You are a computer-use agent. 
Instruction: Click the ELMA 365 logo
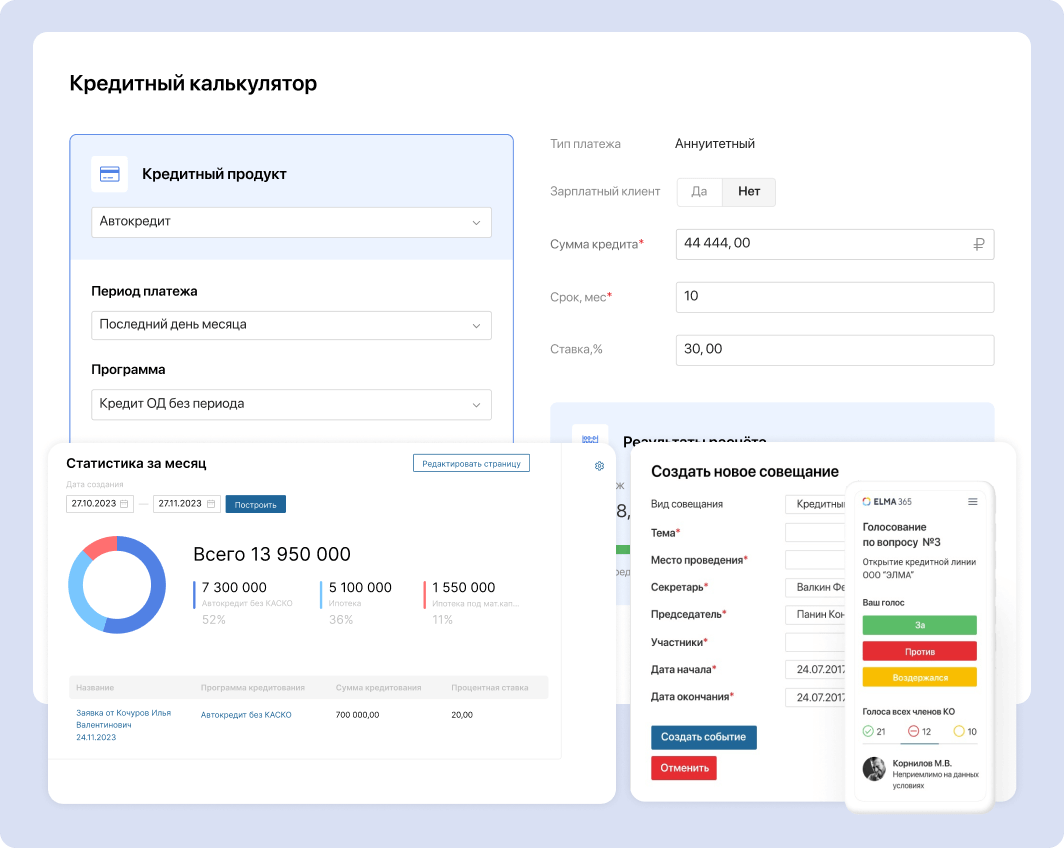(x=886, y=501)
